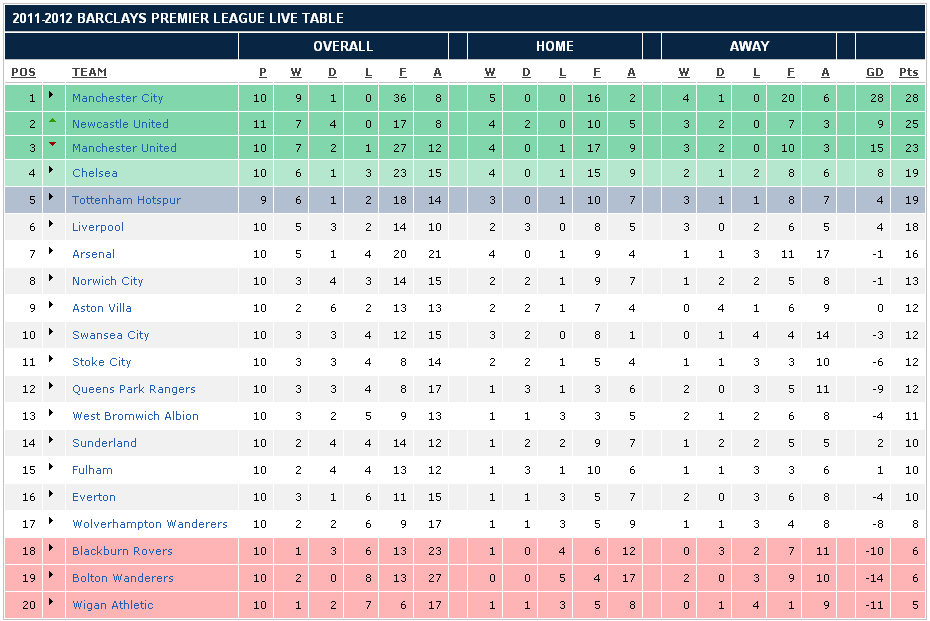This screenshot has height=621, width=930.
Task: Click the arrow icon beside Arsenal
Action: click(x=52, y=253)
